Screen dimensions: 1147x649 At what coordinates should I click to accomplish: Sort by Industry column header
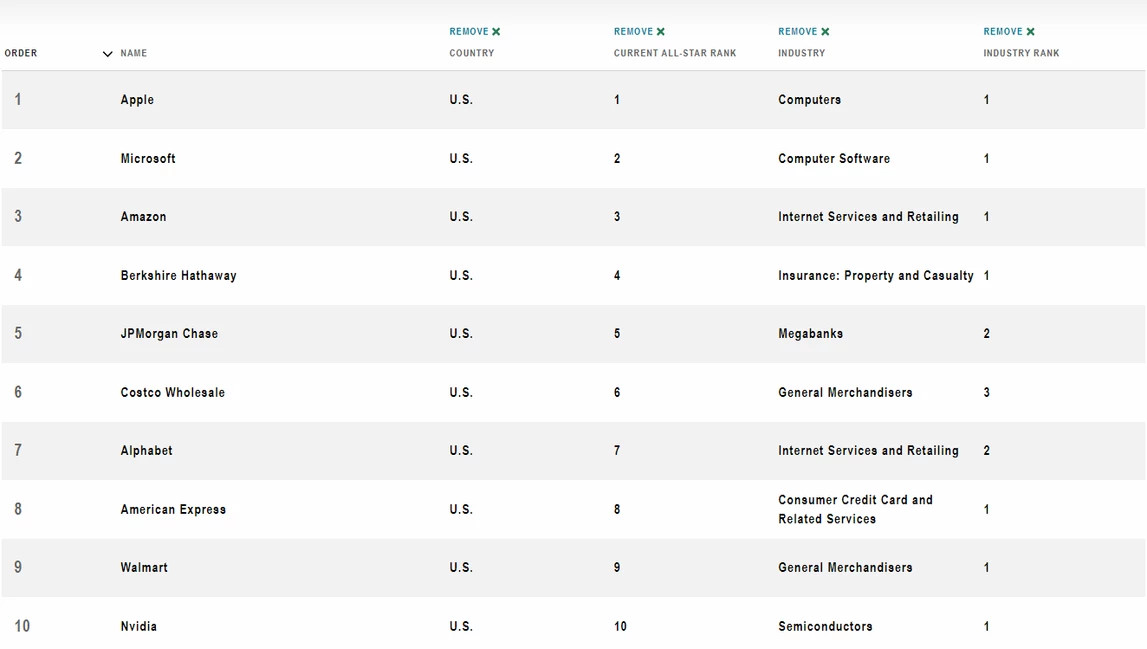pos(802,53)
